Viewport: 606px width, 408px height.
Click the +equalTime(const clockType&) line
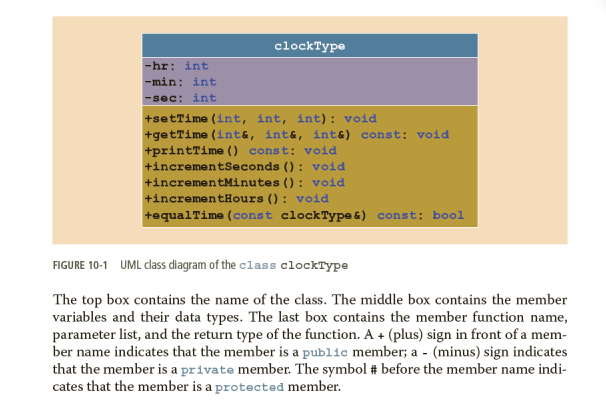pyautogui.click(x=304, y=215)
